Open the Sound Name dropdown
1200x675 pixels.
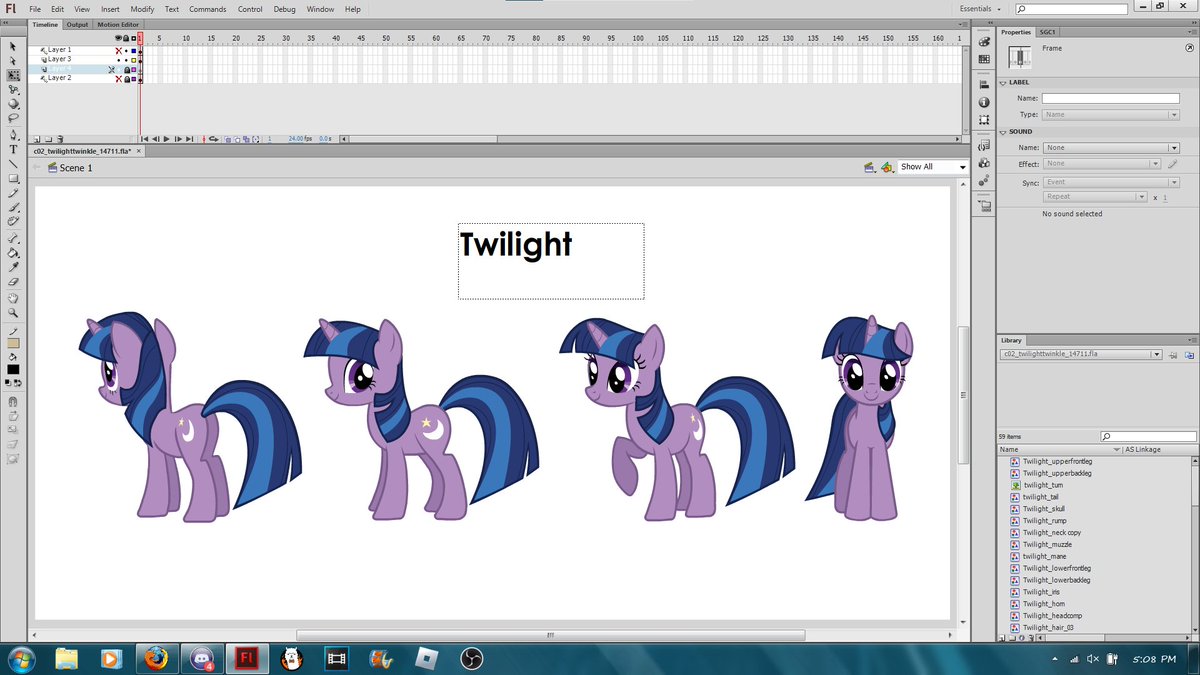1111,148
